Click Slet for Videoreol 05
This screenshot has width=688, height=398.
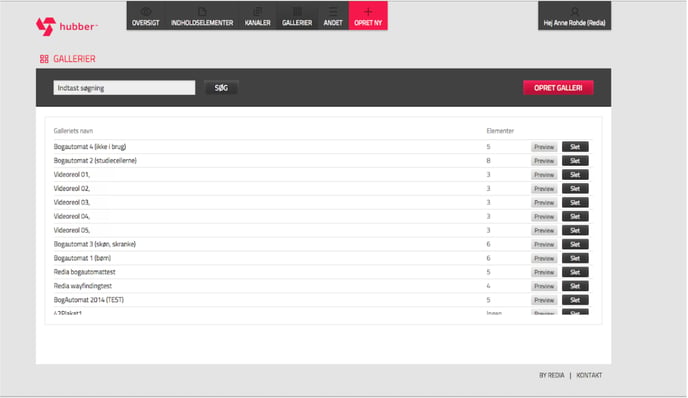point(575,230)
